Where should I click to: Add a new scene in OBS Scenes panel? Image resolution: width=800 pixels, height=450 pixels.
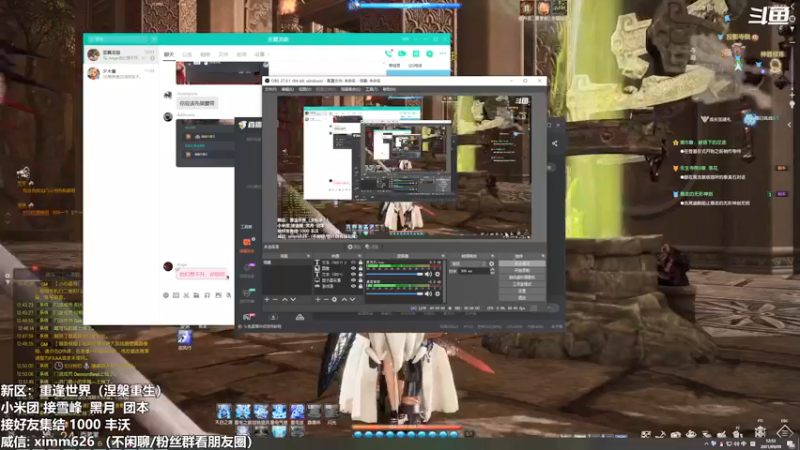tap(267, 299)
